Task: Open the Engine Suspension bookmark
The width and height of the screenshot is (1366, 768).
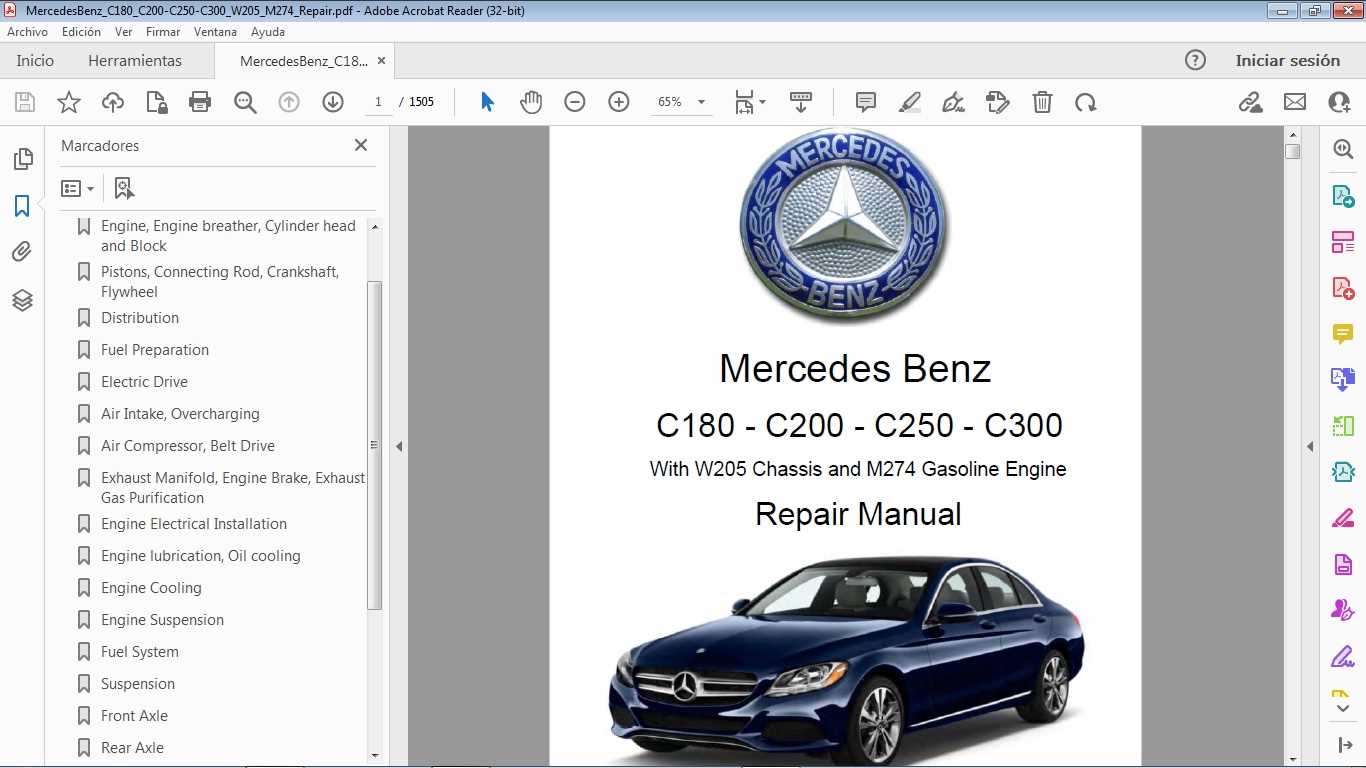Action: click(x=162, y=620)
